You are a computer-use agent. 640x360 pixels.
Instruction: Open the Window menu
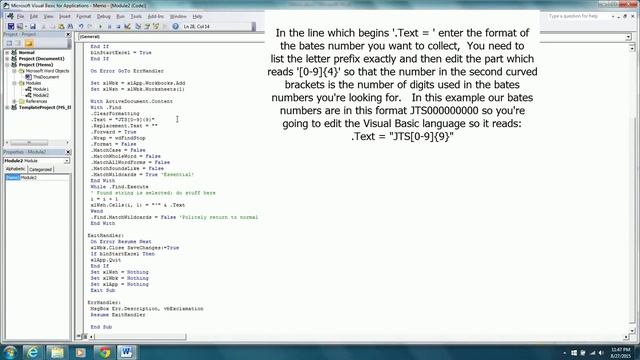pyautogui.click(x=178, y=16)
